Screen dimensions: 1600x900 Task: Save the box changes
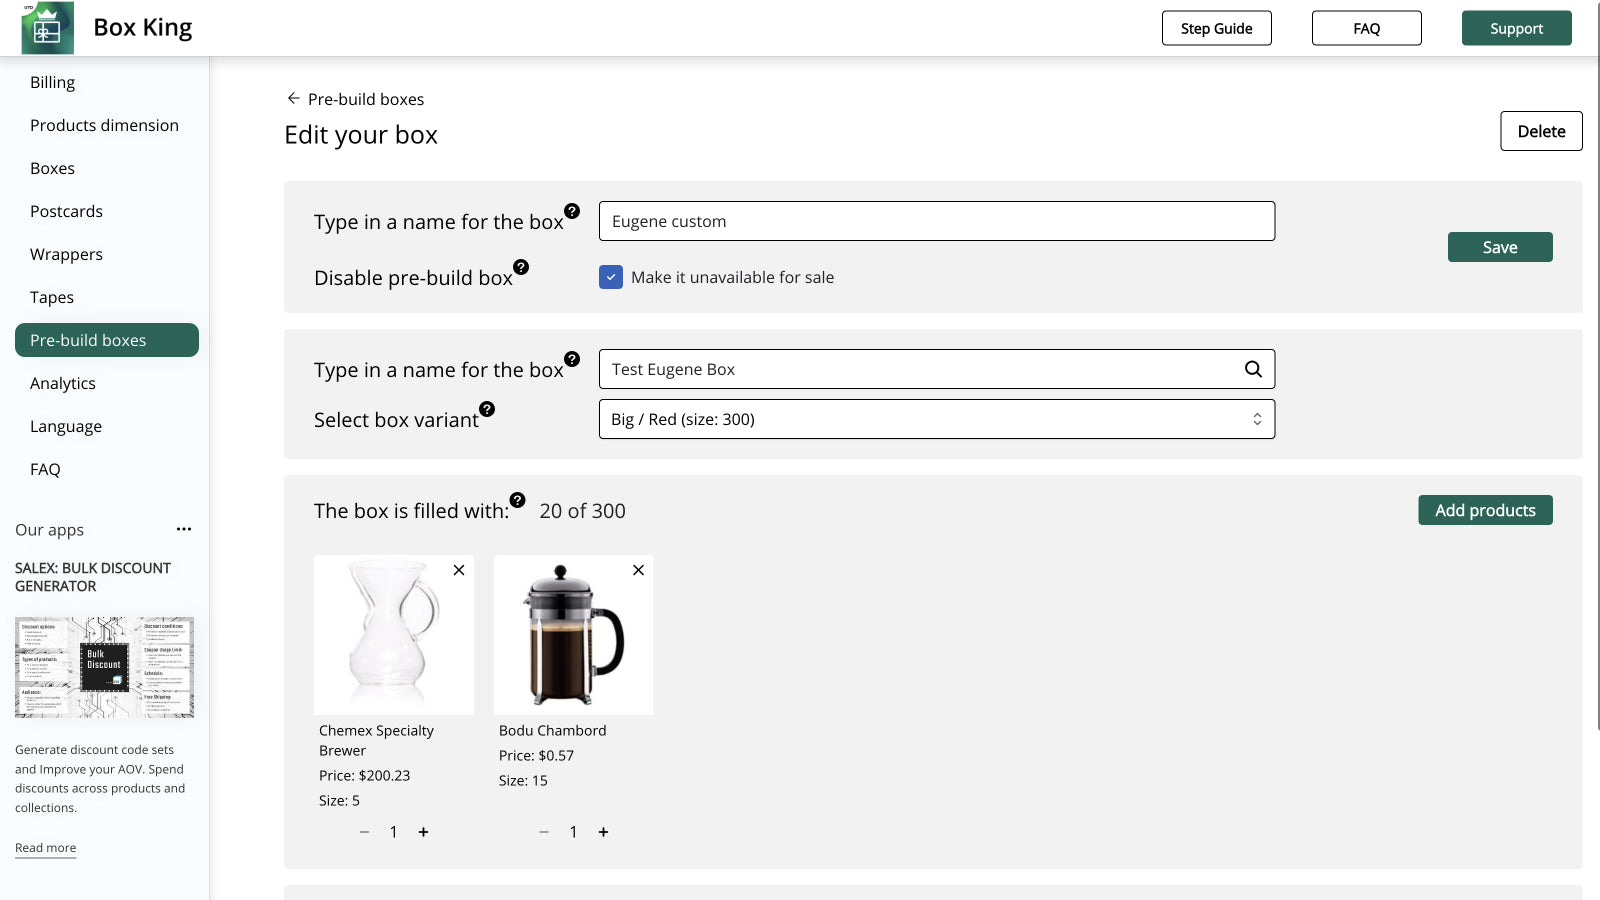[x=1500, y=247]
